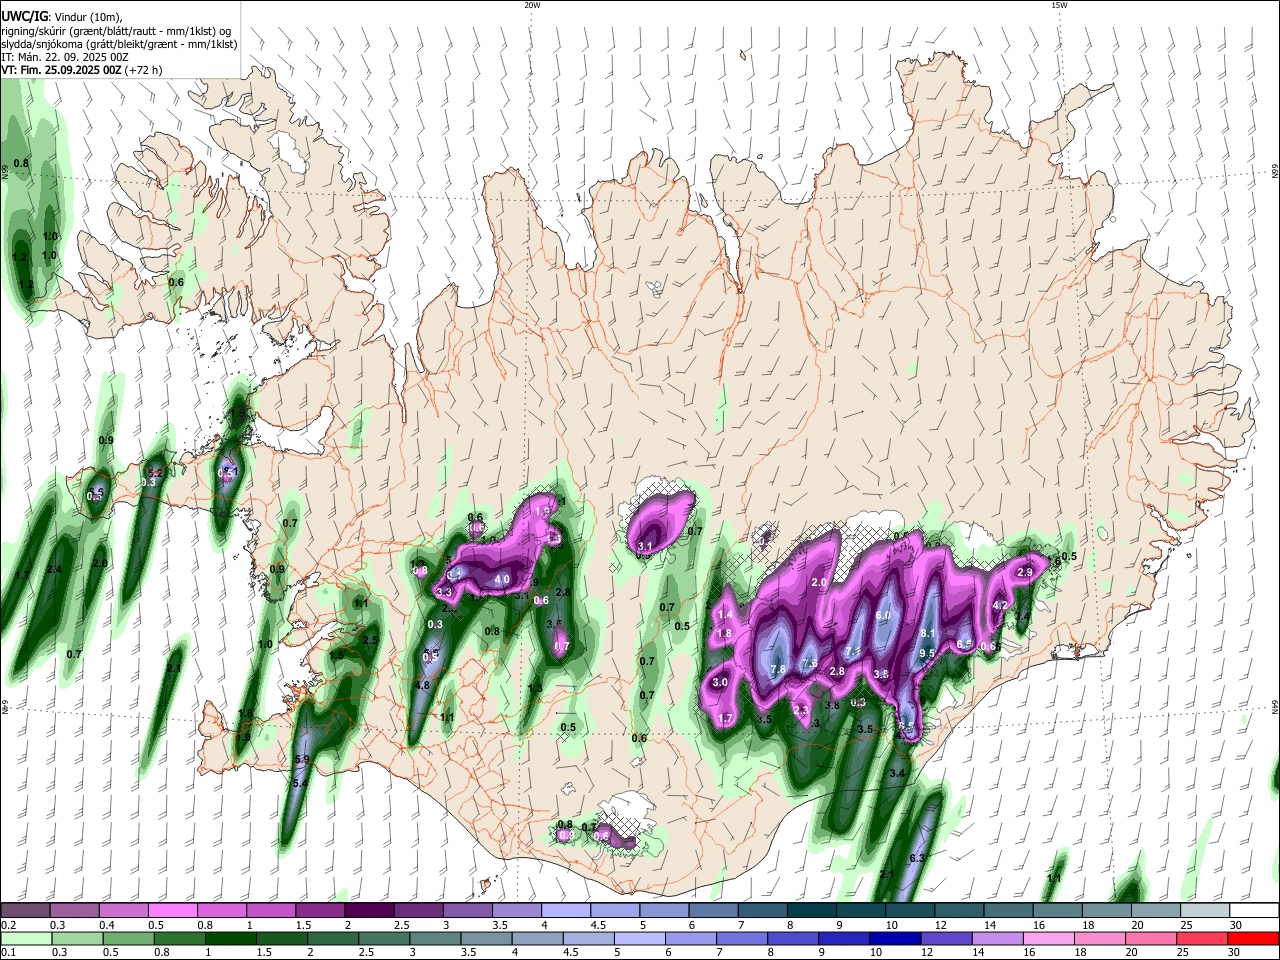Select the valid time 'VT: Fim. 25.09.2025 00Z (+72 h)'
The width and height of the screenshot is (1280, 960).
click(x=82, y=70)
